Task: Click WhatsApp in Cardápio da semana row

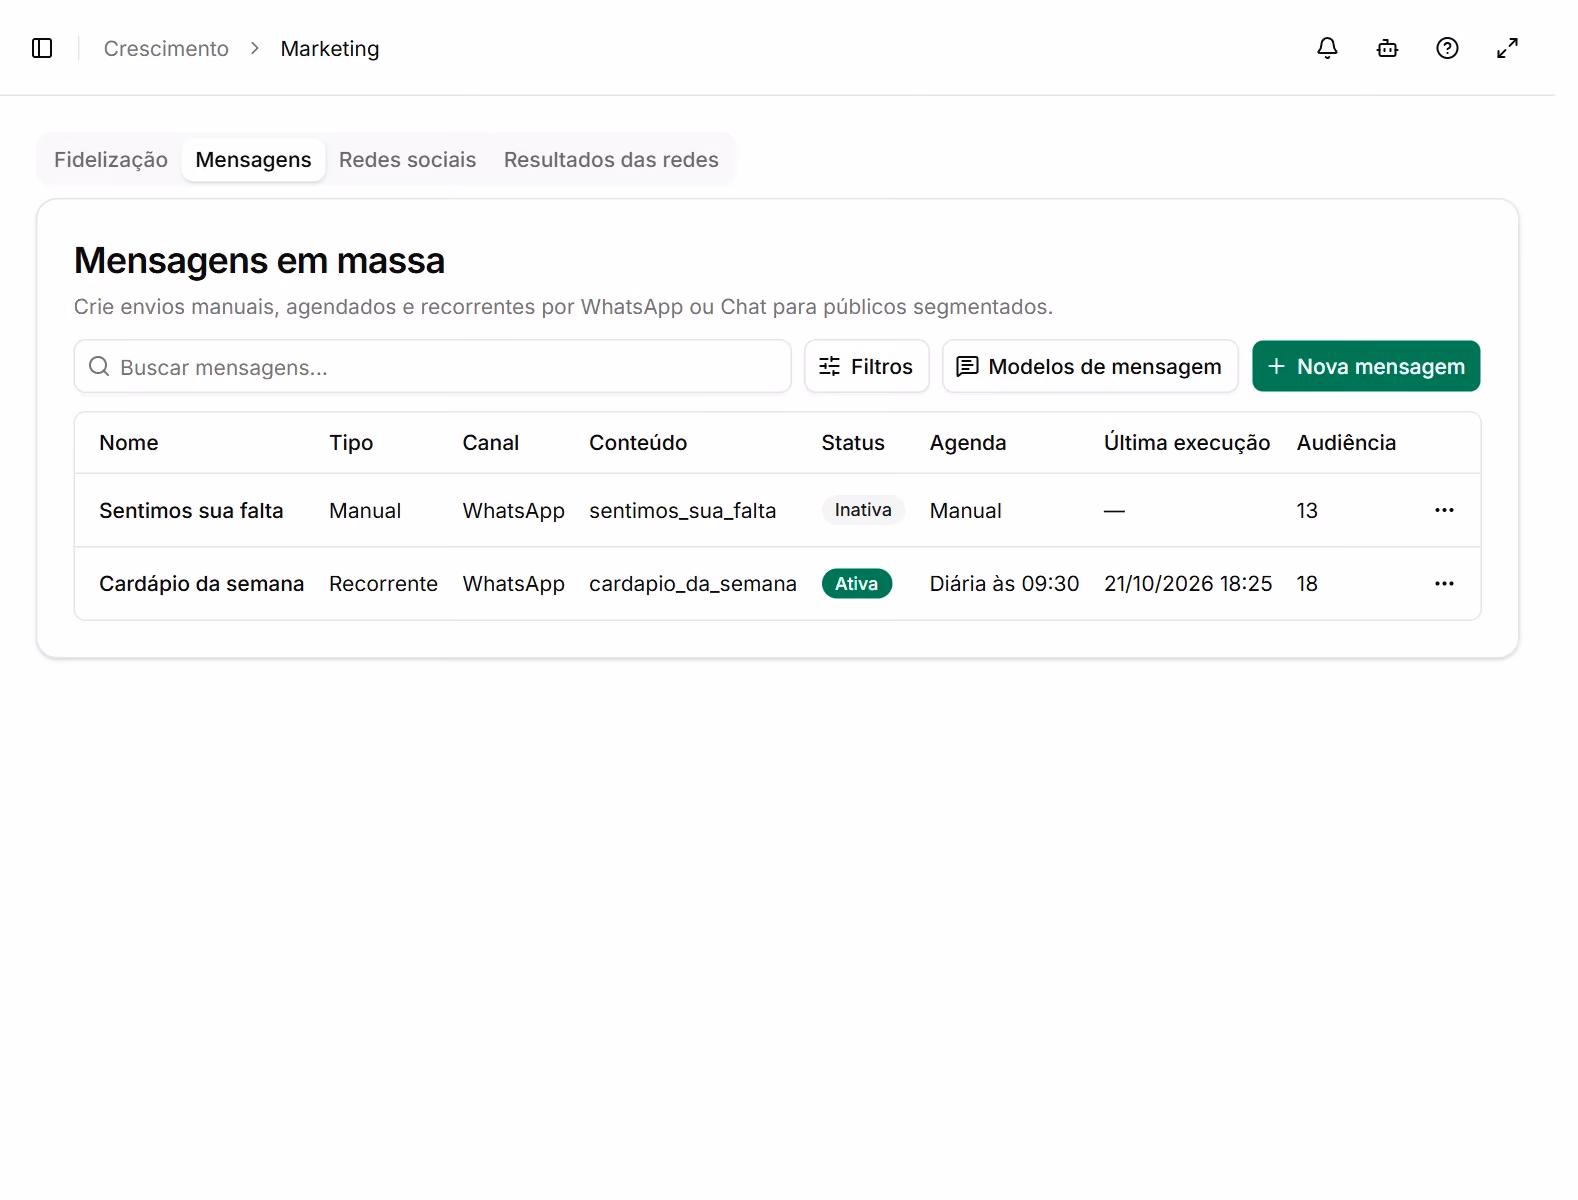Action: pos(513,583)
